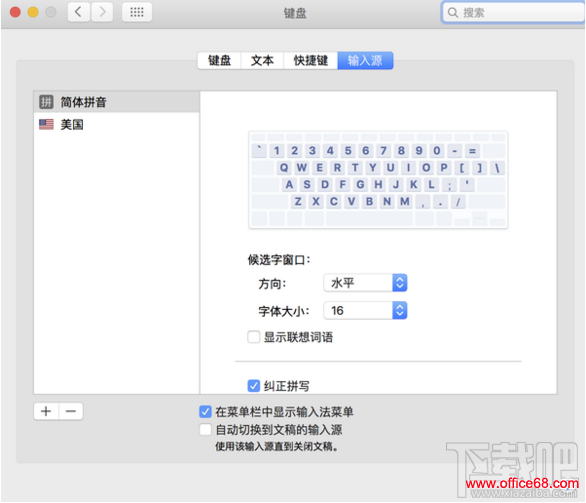The width and height of the screenshot is (586, 503).
Task: Select the 输入源 tab
Action: 365,61
